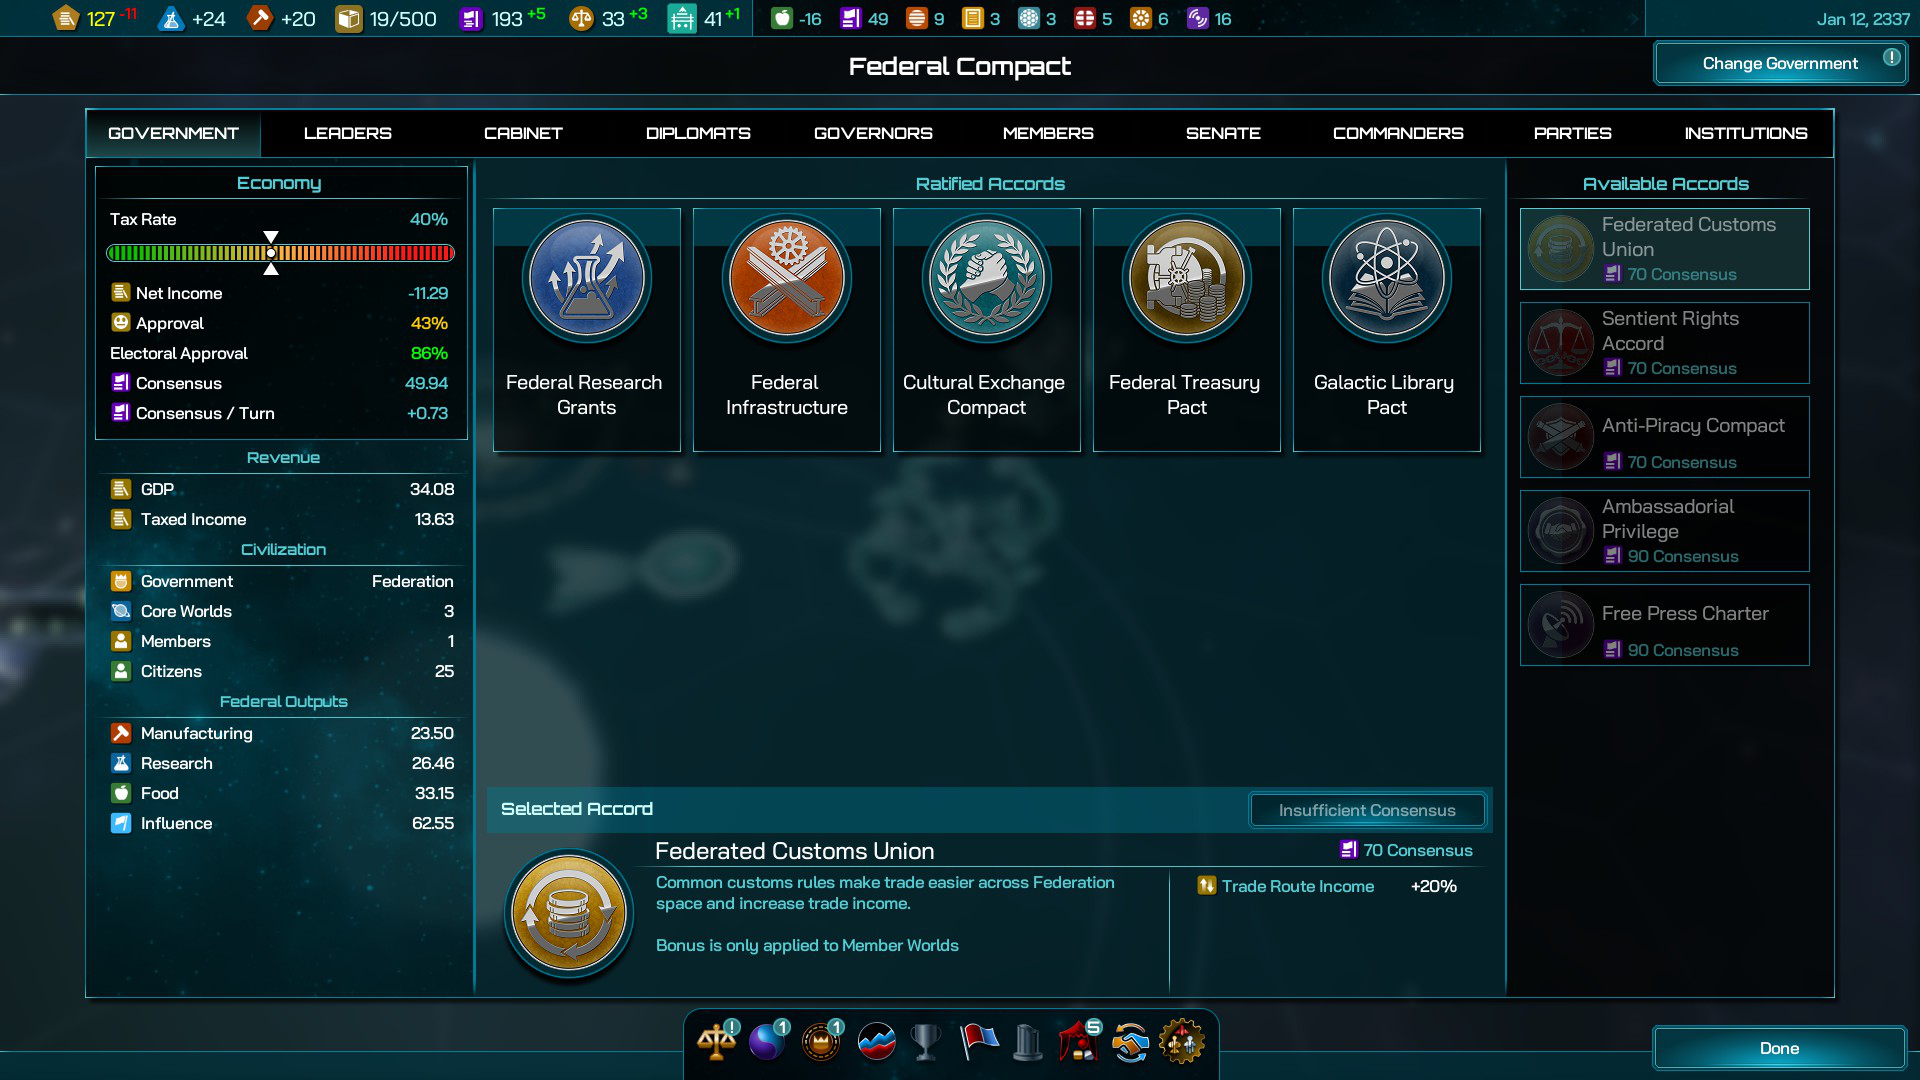
Task: Click the purple influence icon showing 193
Action: coord(471,18)
